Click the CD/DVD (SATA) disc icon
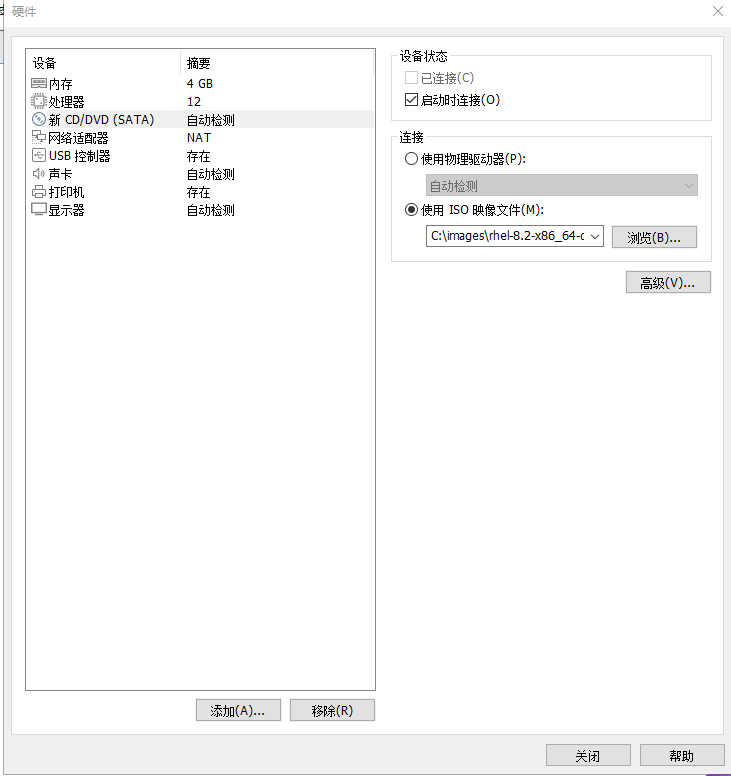This screenshot has width=731, height=776. coord(39,119)
